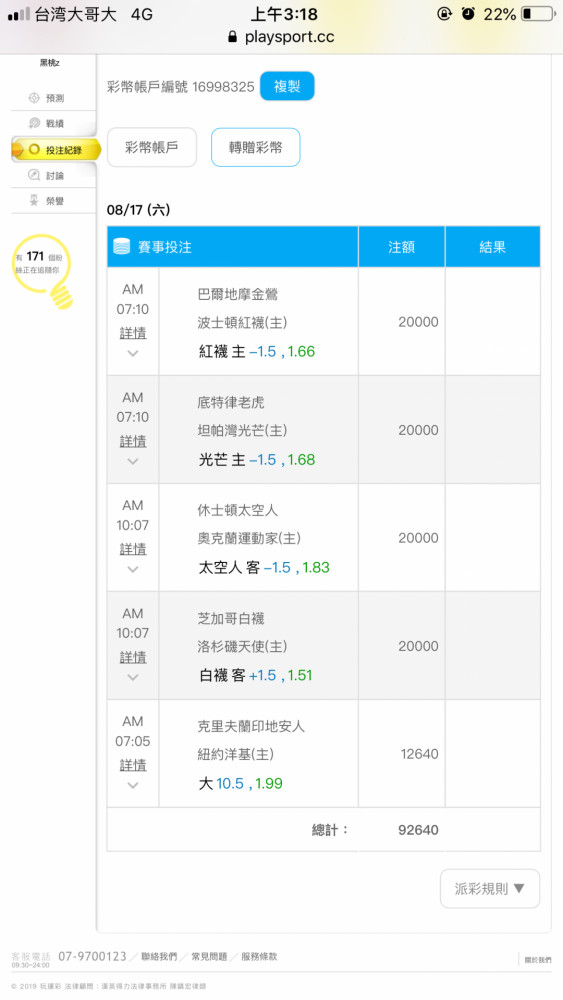
Task: Expand the chevron under the 大 10.5 bet
Action: coord(133,786)
